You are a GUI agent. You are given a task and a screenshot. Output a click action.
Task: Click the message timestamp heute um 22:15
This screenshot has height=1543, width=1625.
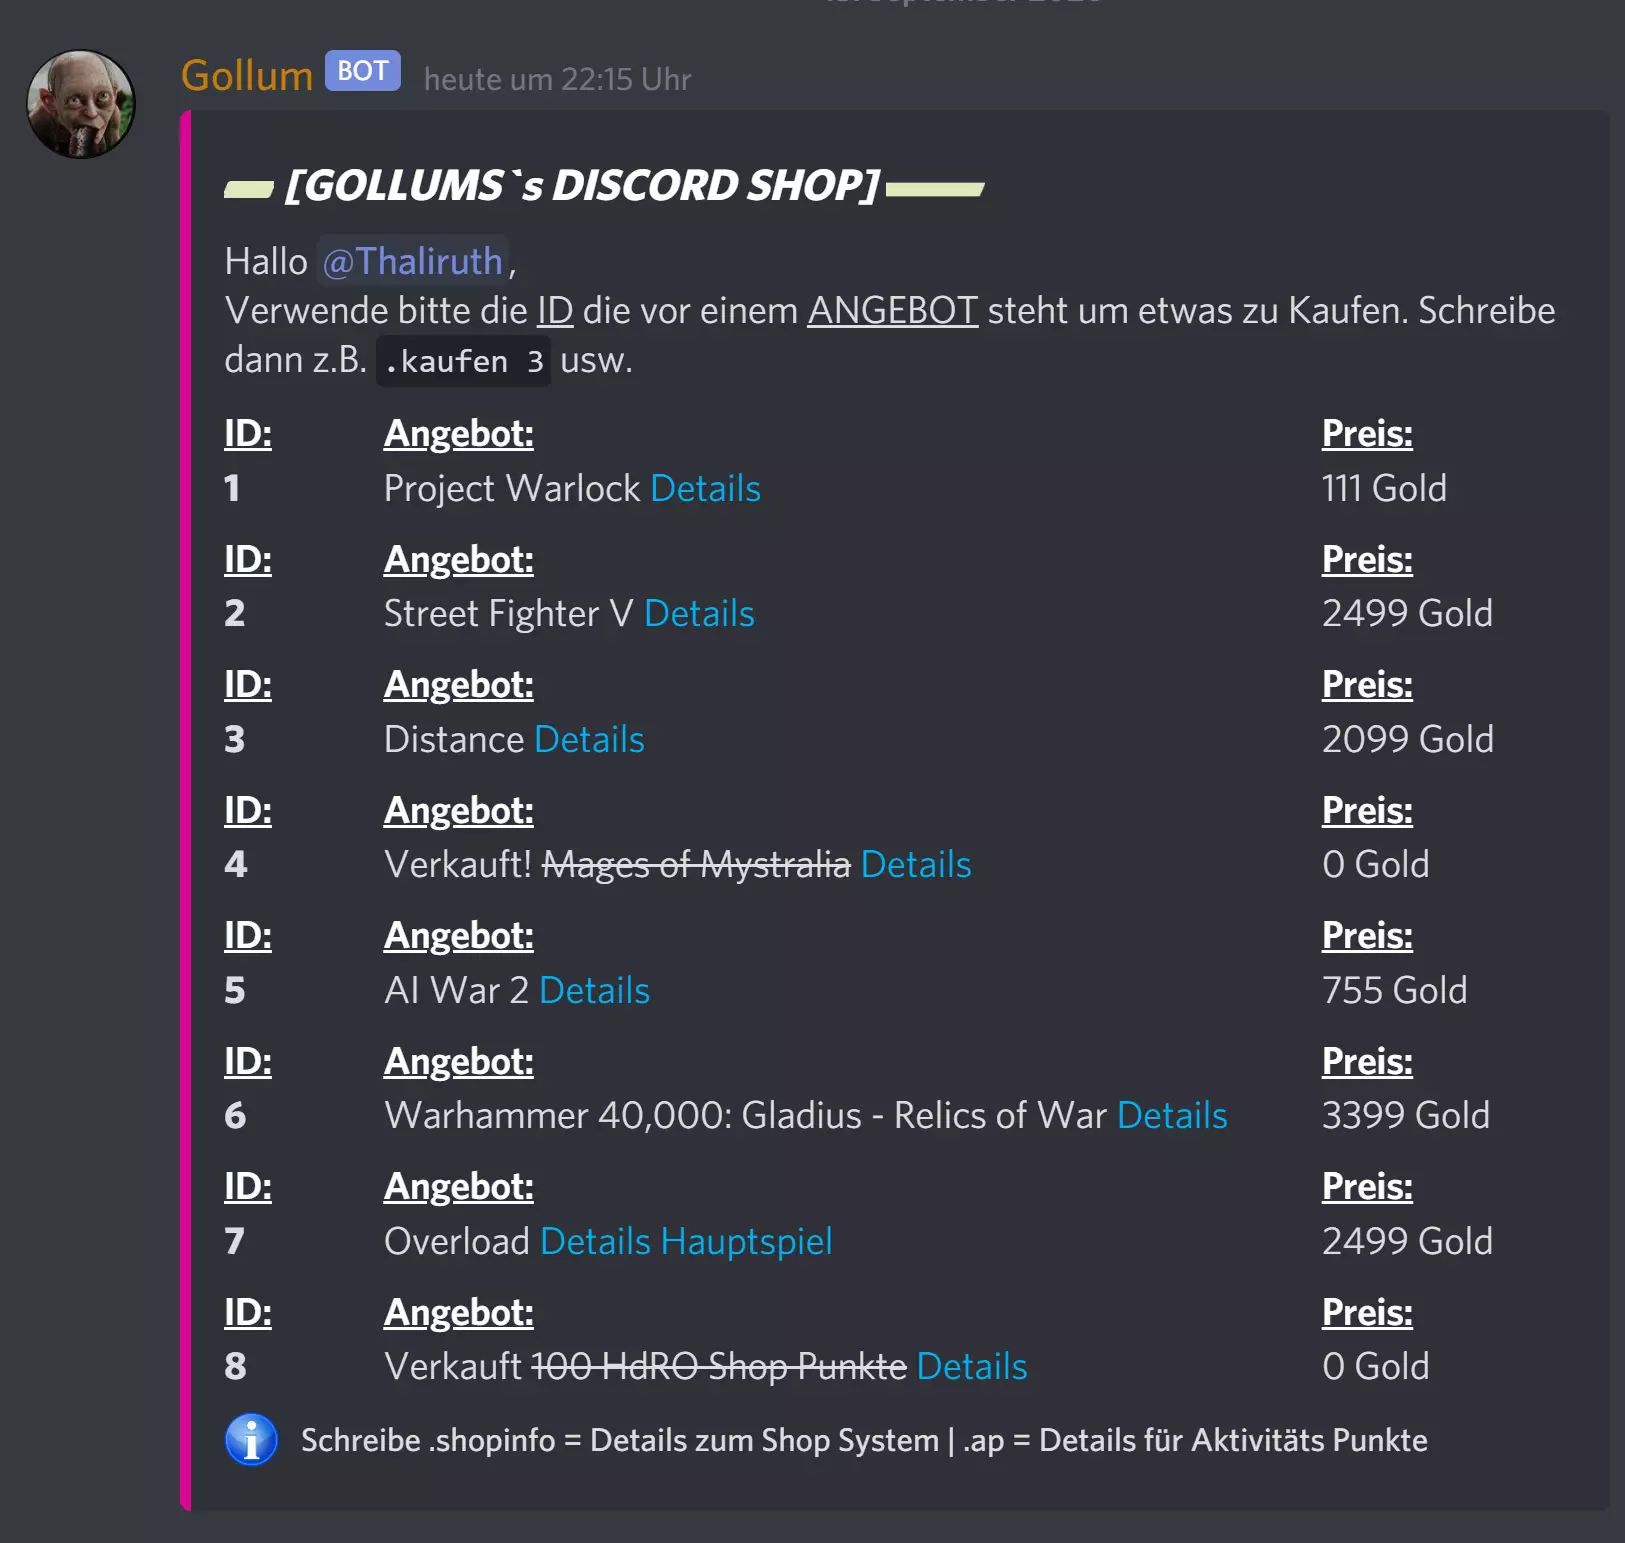(557, 79)
